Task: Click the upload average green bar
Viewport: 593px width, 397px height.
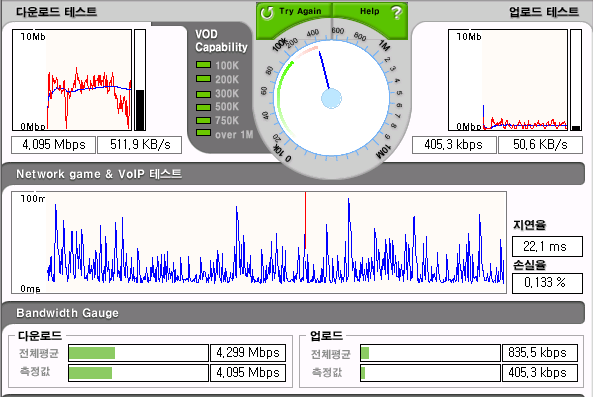Action: point(365,354)
